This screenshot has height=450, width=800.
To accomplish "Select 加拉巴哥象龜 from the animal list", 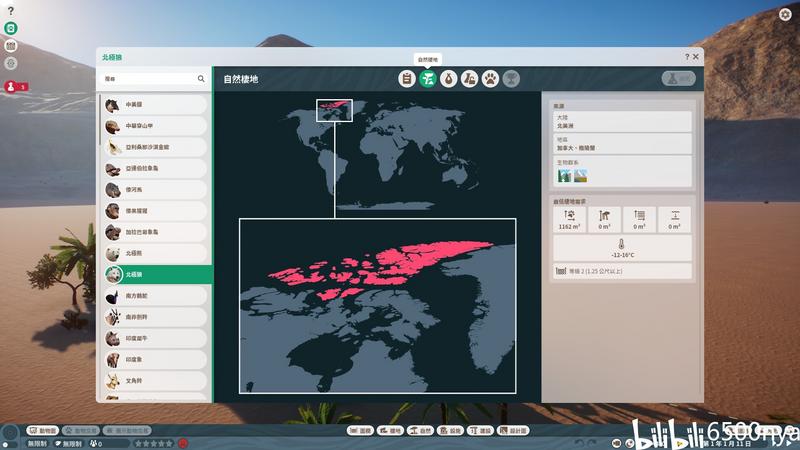I will 156,232.
